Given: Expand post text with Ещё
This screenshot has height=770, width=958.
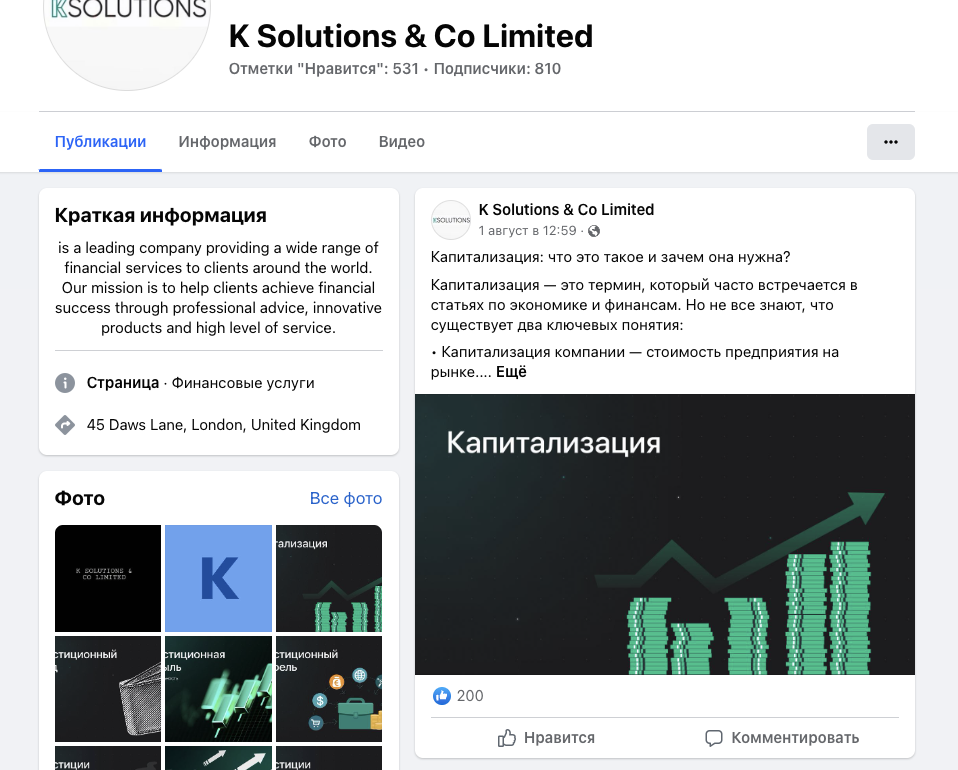Looking at the screenshot, I should pos(511,372).
